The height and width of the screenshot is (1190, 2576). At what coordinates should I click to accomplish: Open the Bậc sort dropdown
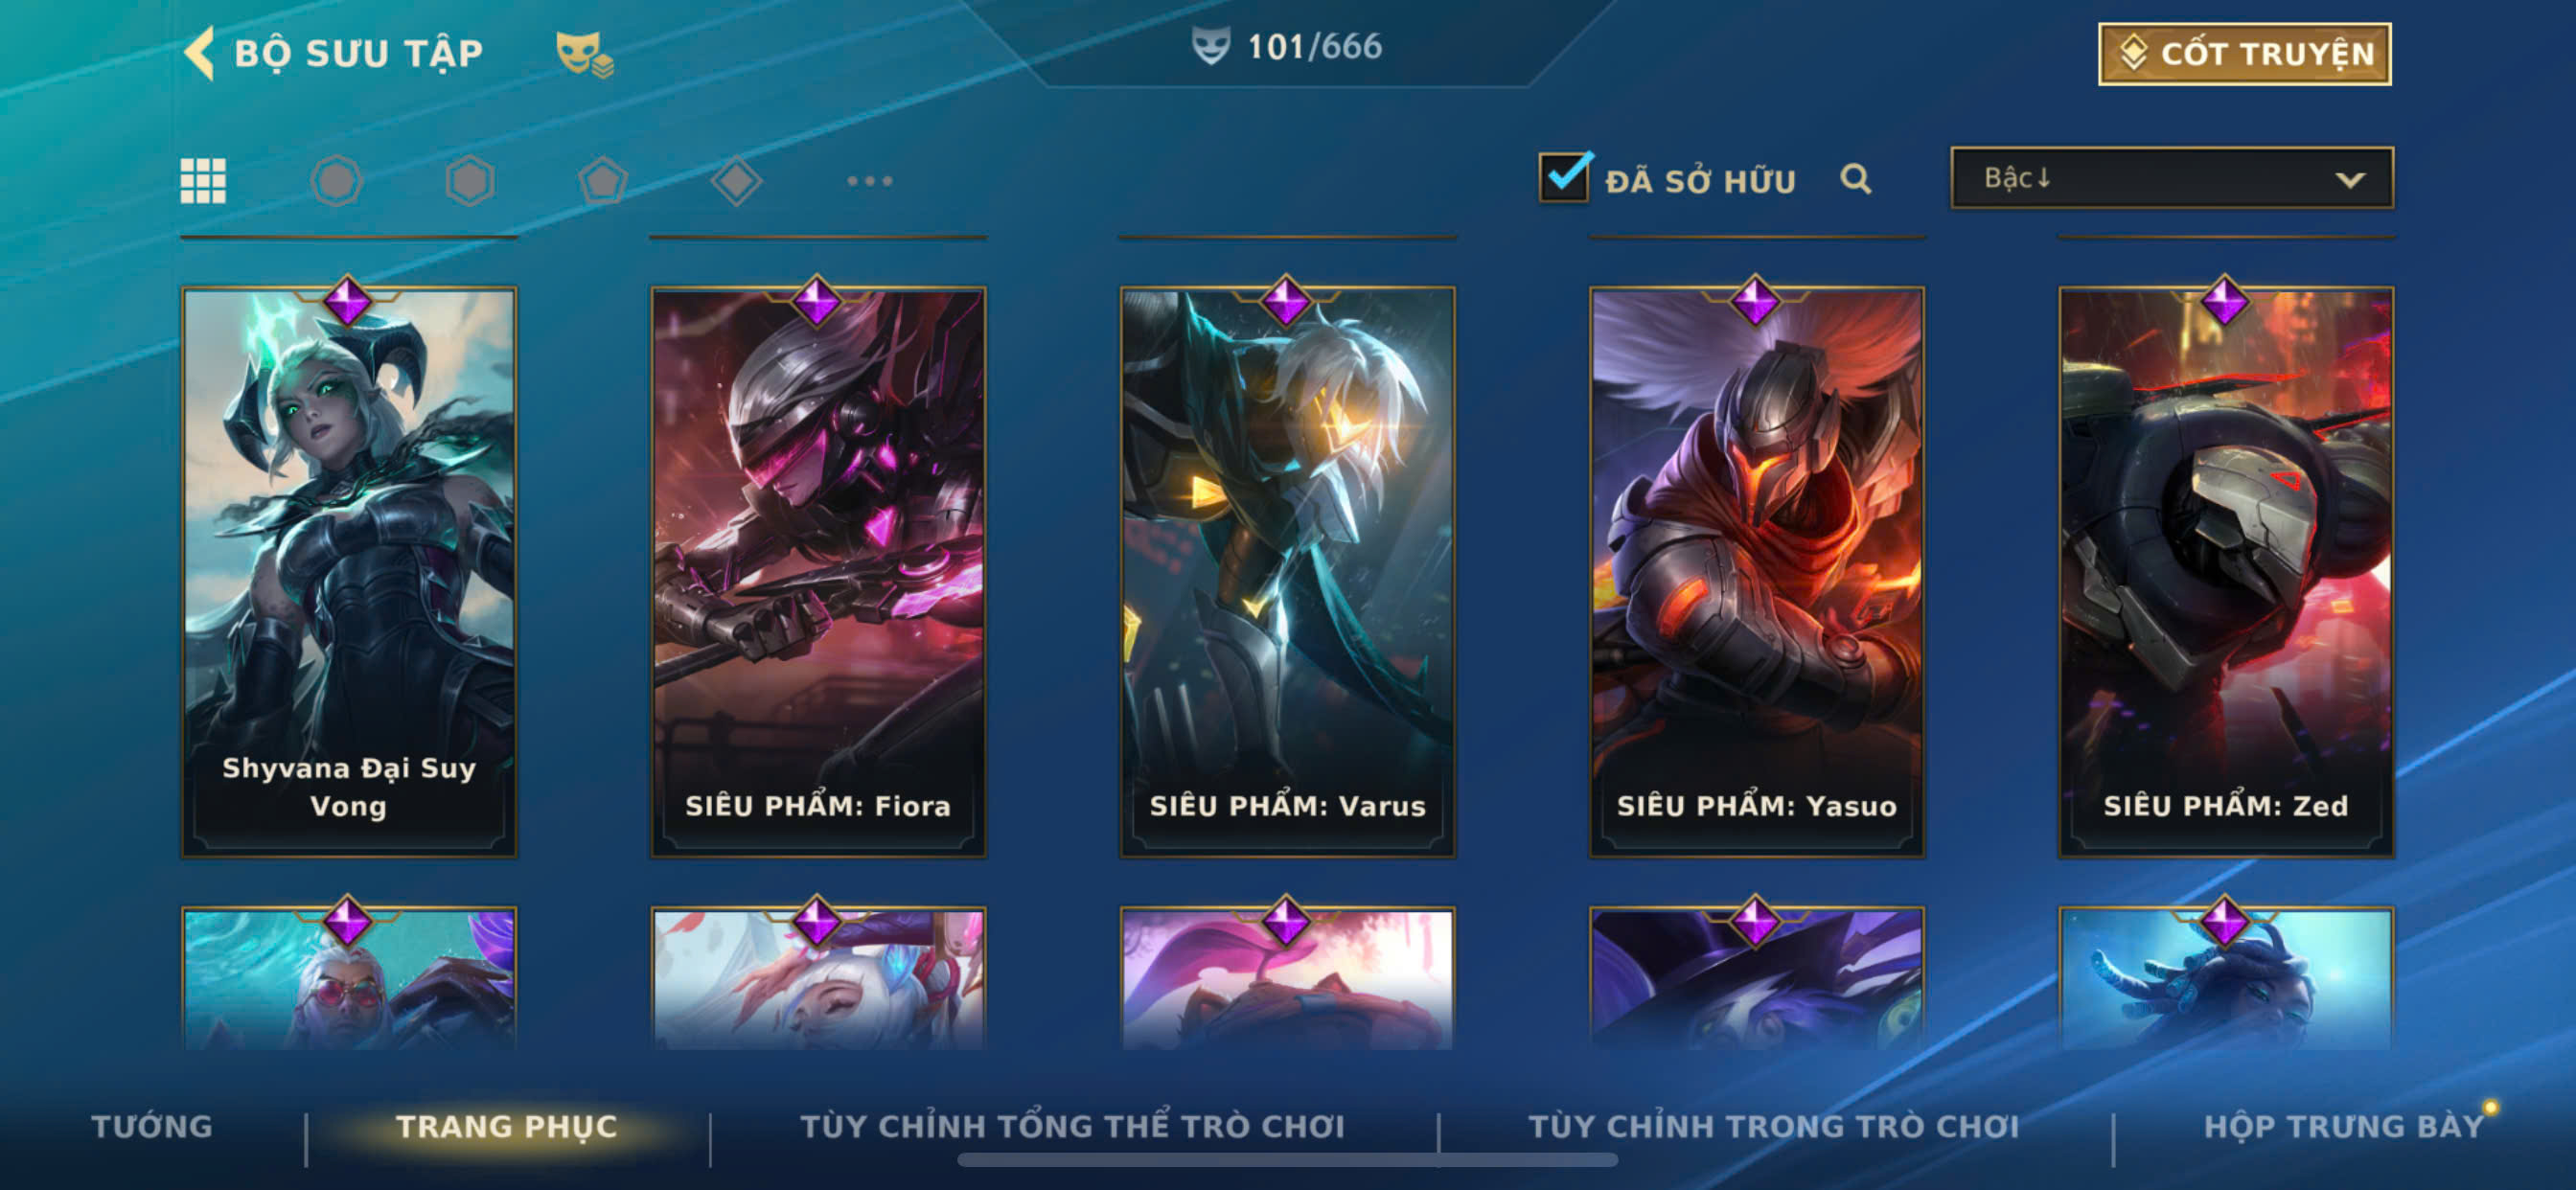click(2171, 178)
